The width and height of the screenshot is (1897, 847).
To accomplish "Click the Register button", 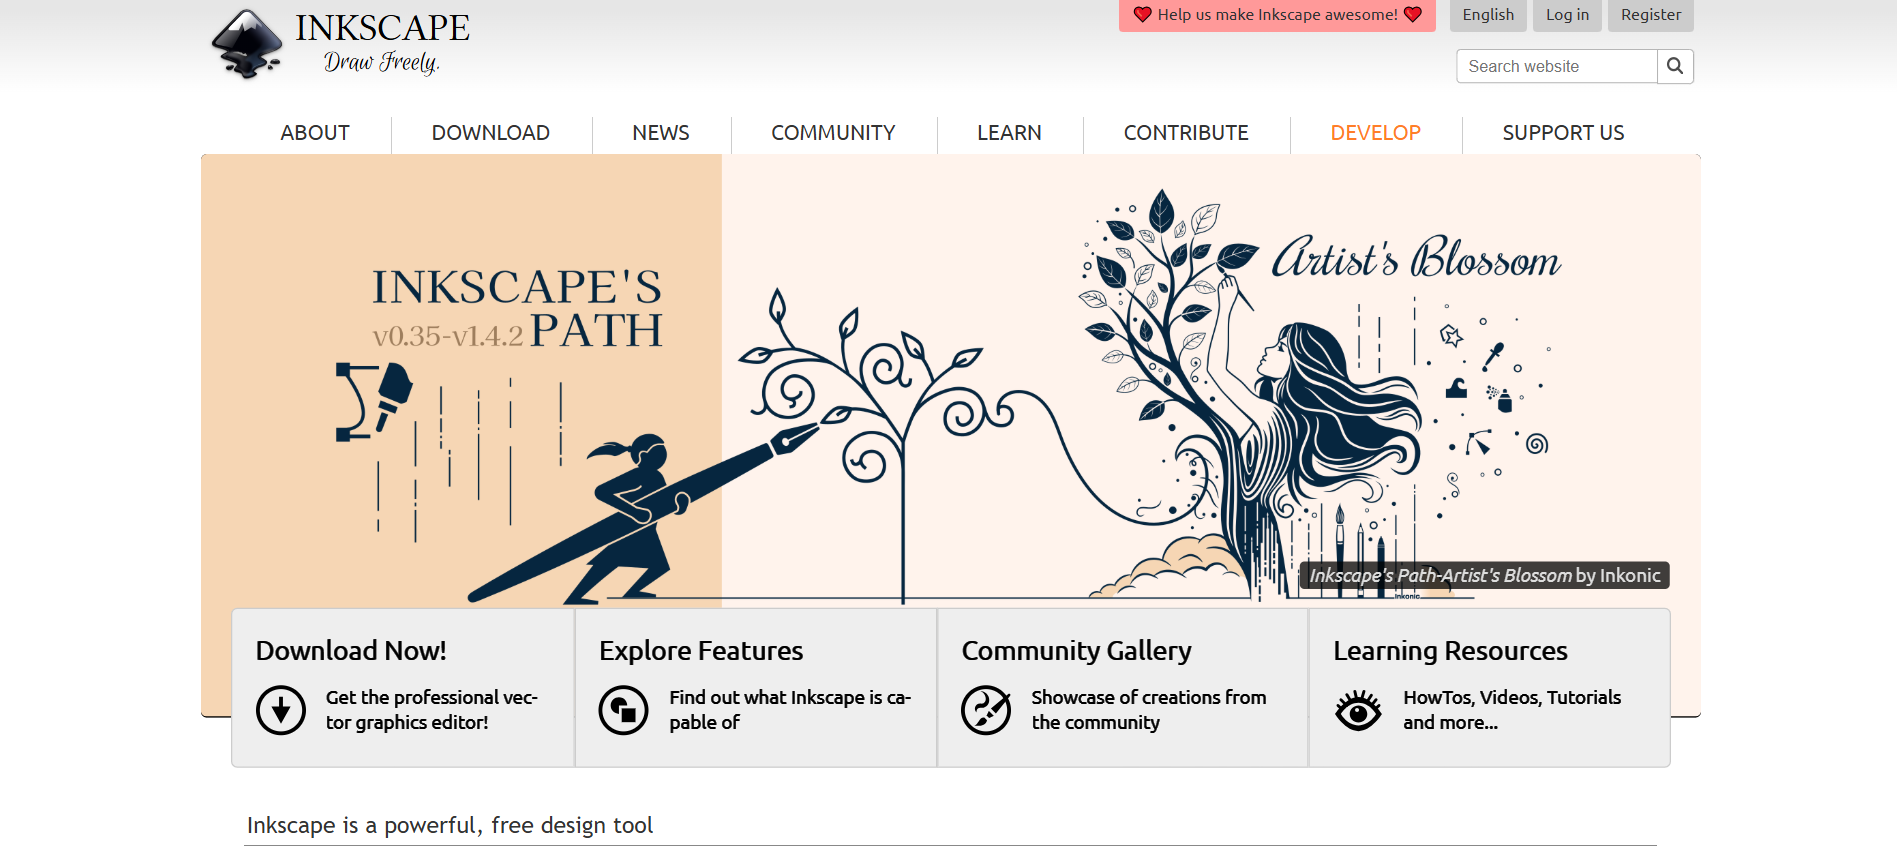I will click(x=1651, y=15).
